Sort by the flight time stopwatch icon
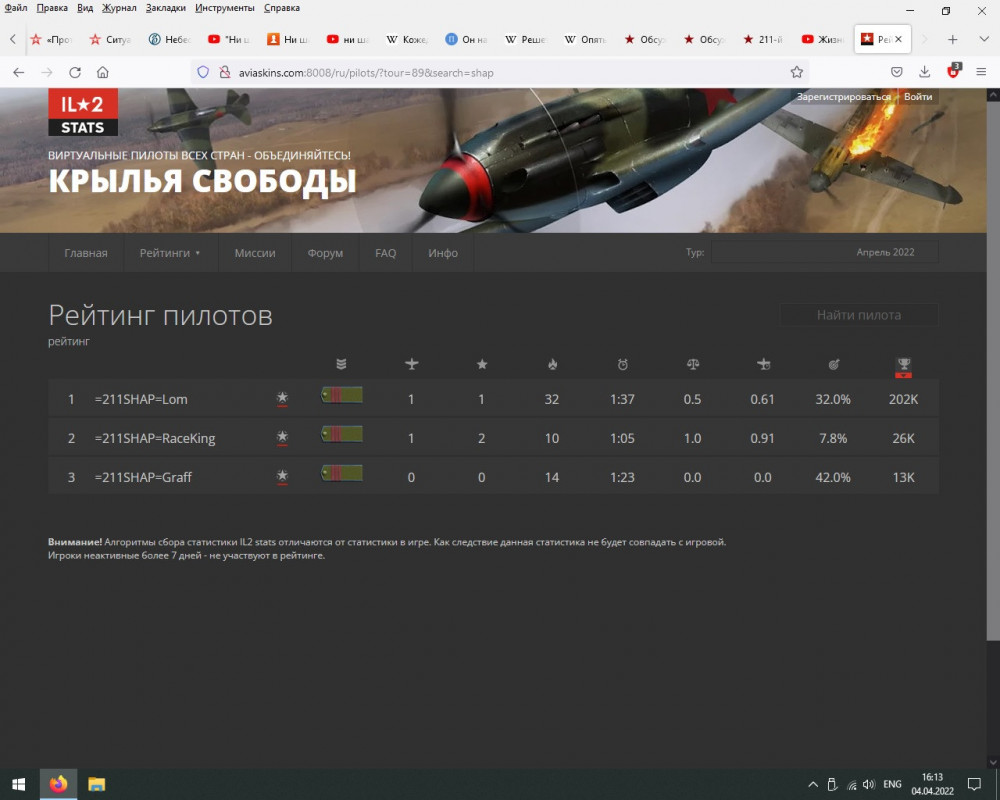 coord(622,363)
